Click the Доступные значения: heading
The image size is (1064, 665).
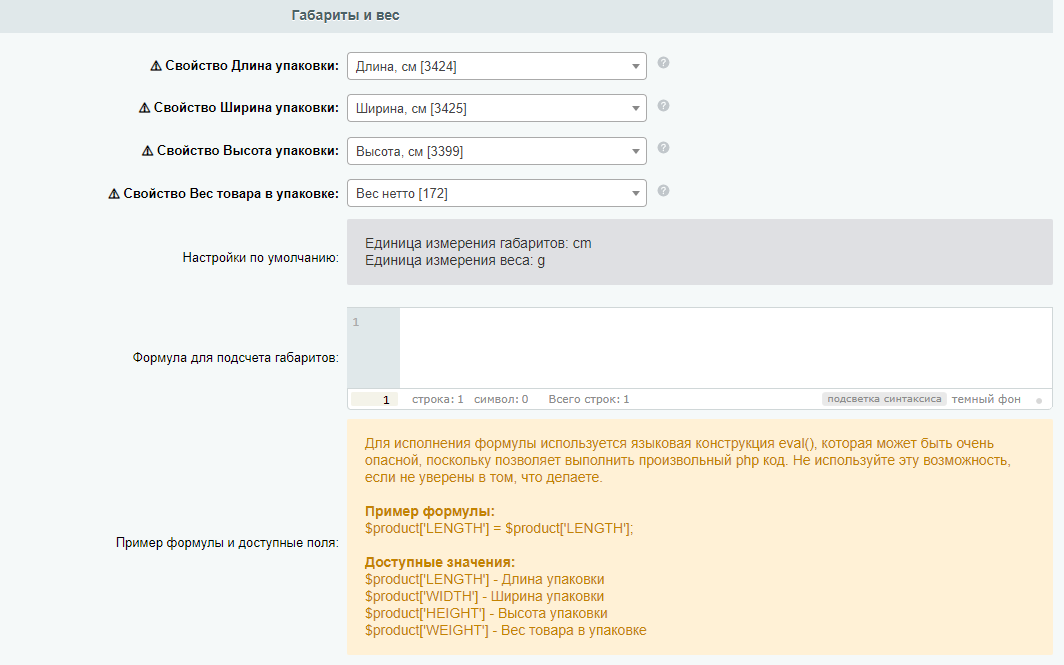pos(440,563)
